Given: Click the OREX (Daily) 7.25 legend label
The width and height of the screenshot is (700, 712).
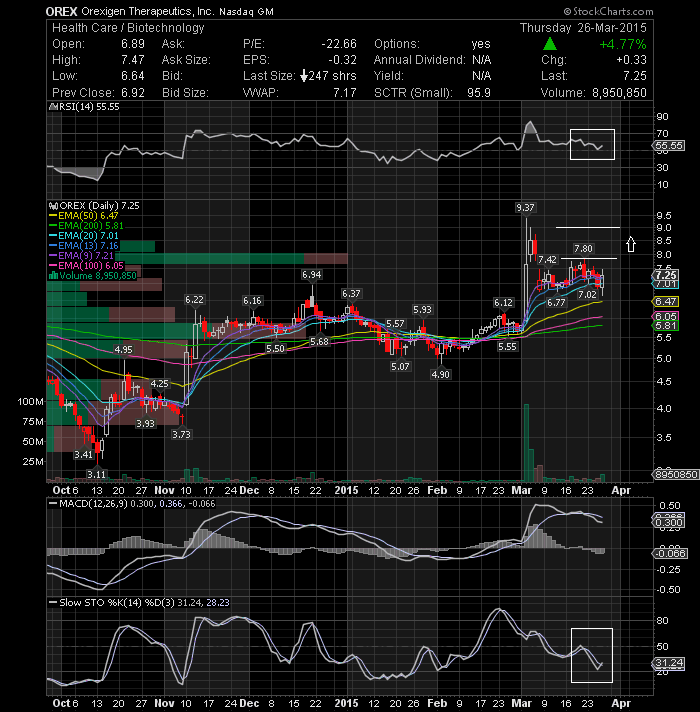Looking at the screenshot, I should tap(94, 206).
